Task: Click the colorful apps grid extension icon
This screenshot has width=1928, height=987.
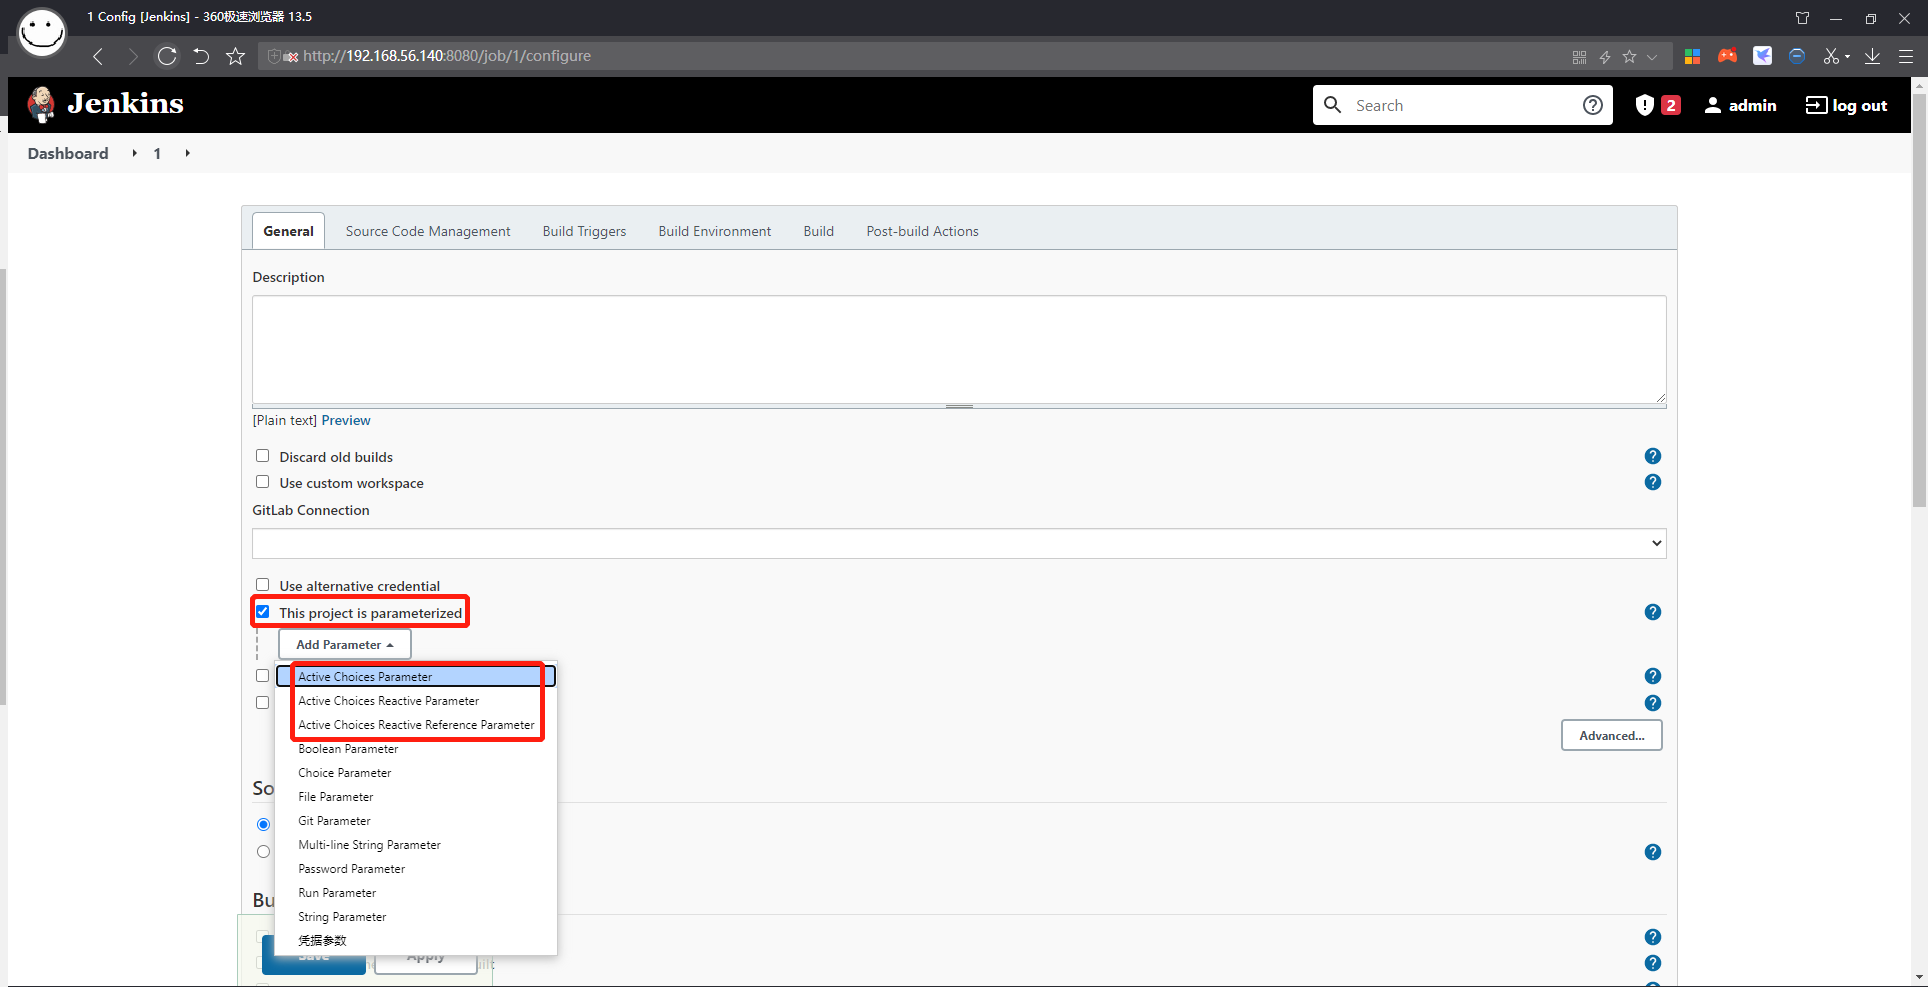Action: [1692, 57]
